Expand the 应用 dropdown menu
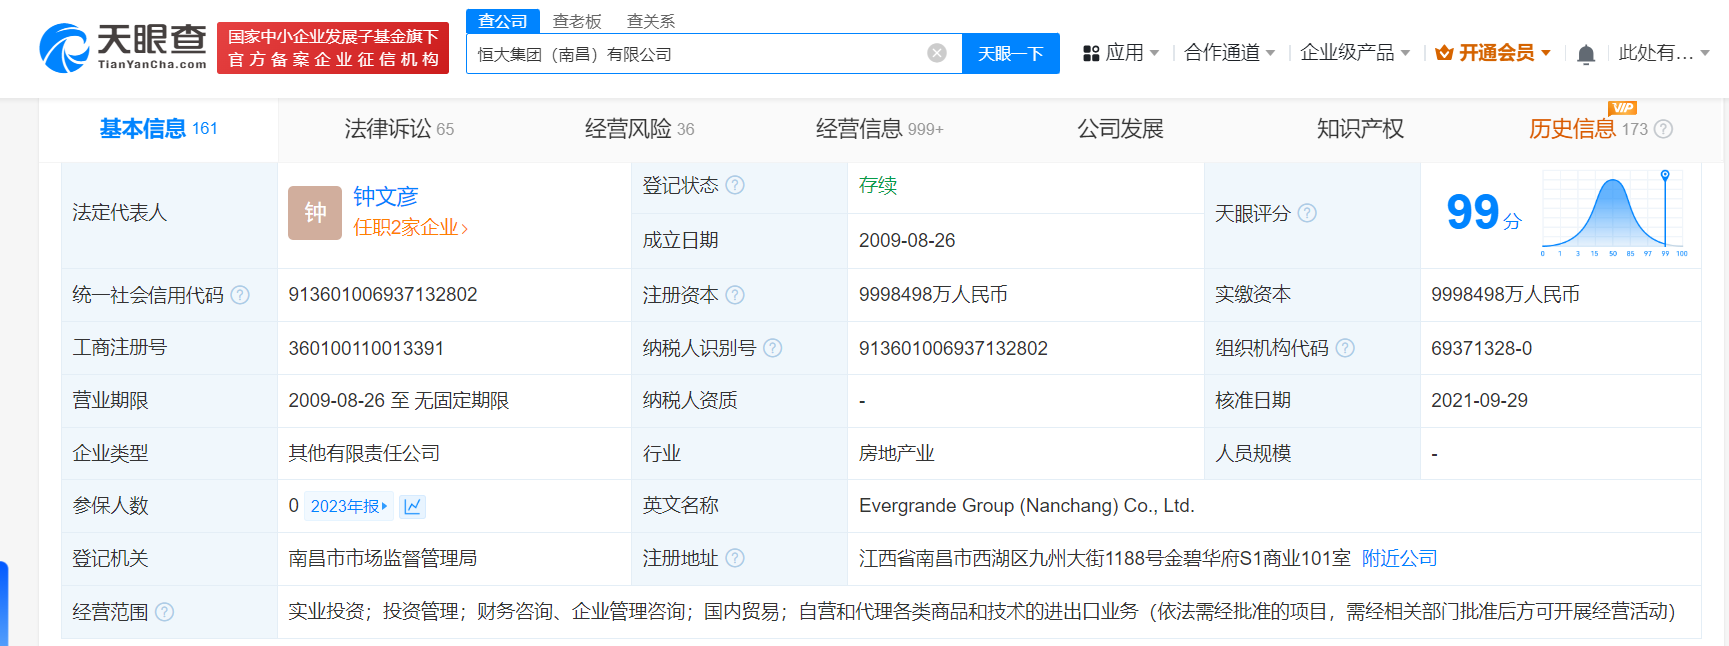 [x=1121, y=53]
